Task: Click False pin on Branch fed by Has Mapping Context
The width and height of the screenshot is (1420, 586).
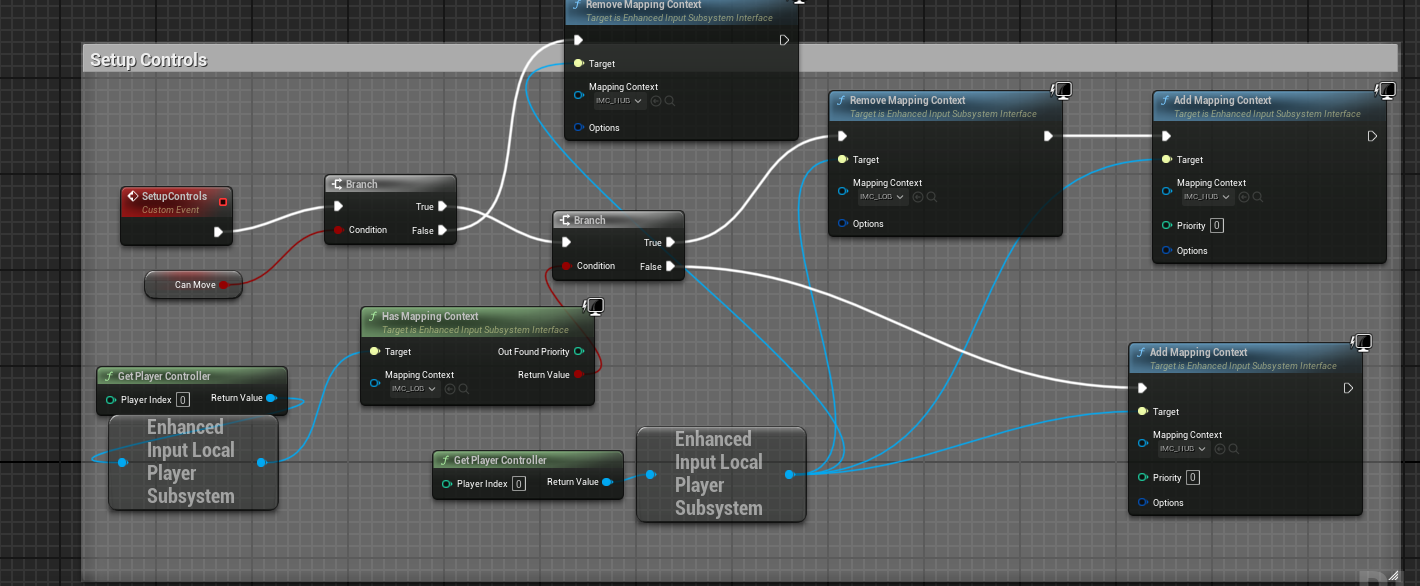Action: (x=670, y=266)
